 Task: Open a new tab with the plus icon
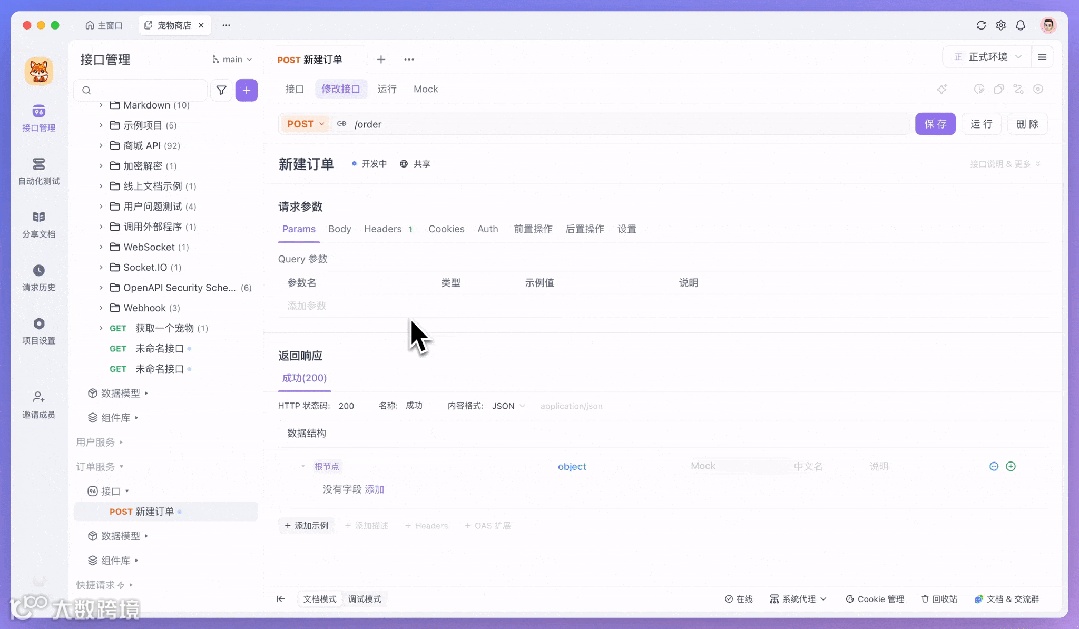(x=381, y=59)
